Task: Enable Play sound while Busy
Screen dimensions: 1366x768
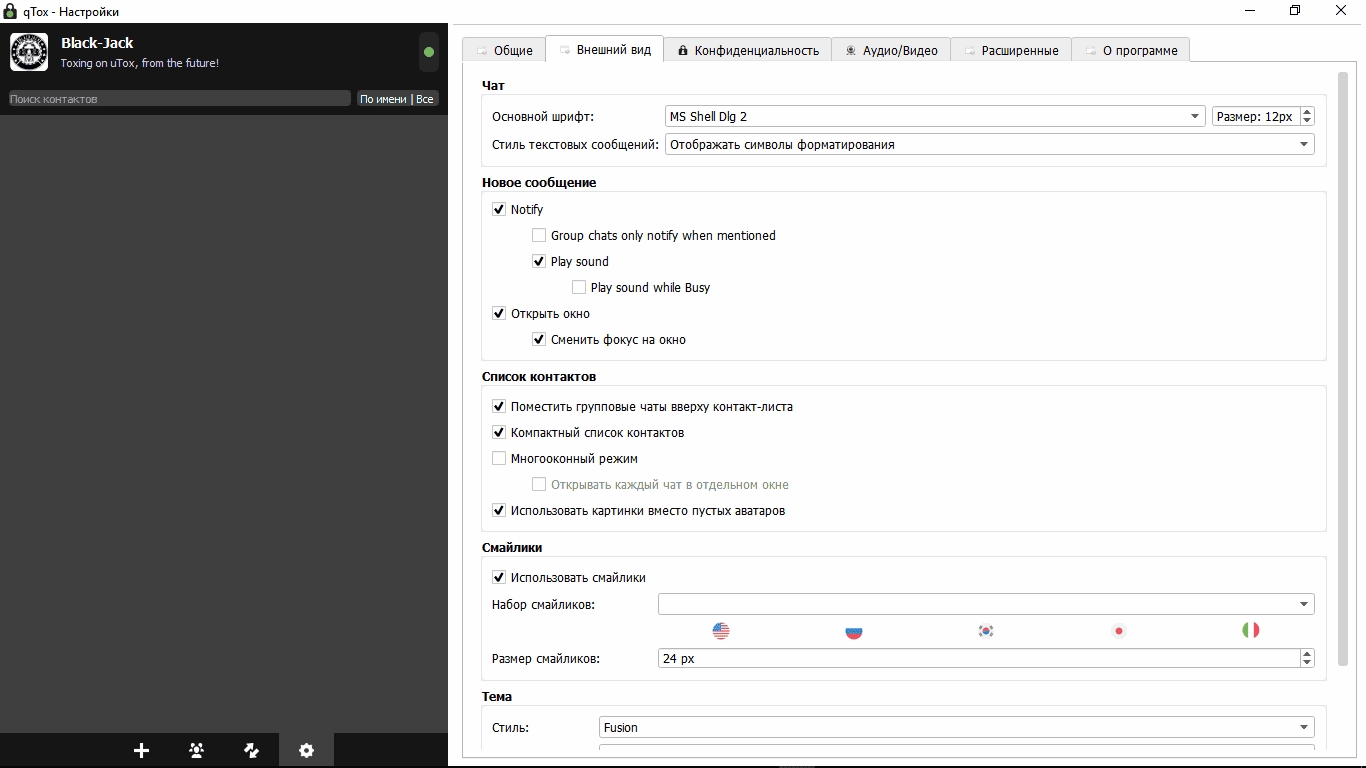Action: (579, 288)
